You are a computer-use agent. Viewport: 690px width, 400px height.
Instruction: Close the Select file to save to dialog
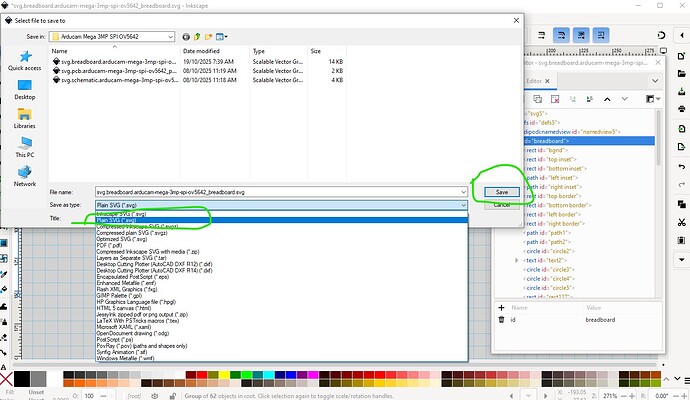tap(516, 20)
